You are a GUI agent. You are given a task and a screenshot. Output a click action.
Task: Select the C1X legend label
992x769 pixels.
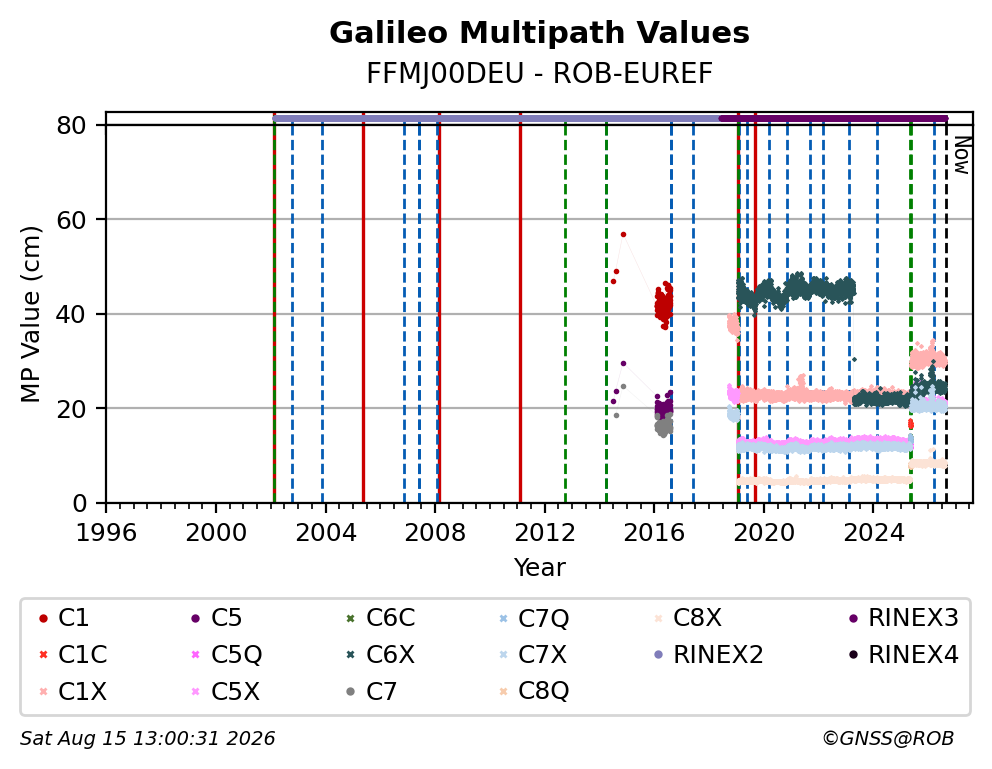(x=82, y=692)
